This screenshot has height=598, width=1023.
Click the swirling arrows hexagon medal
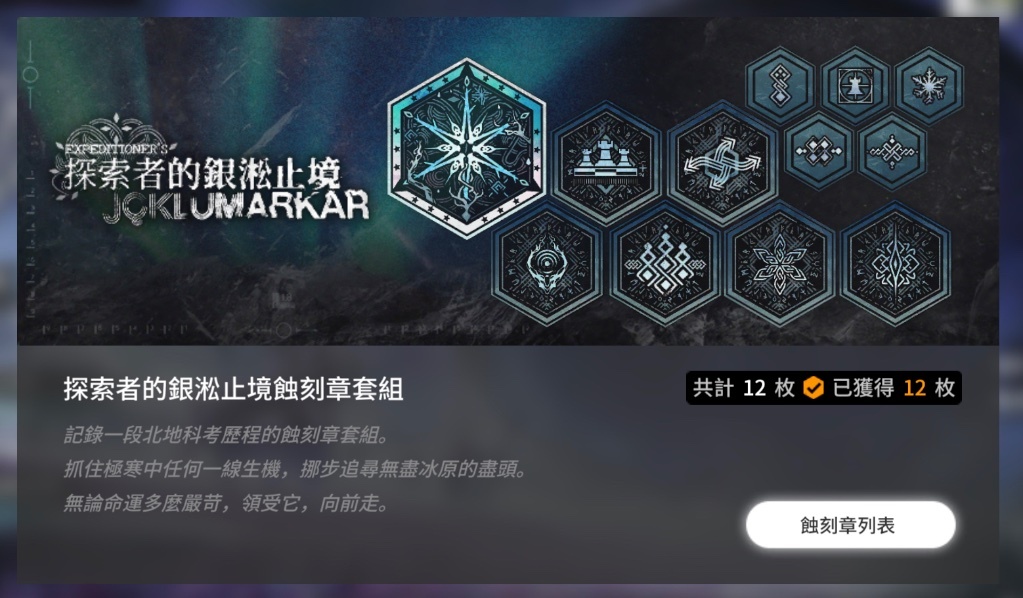722,163
